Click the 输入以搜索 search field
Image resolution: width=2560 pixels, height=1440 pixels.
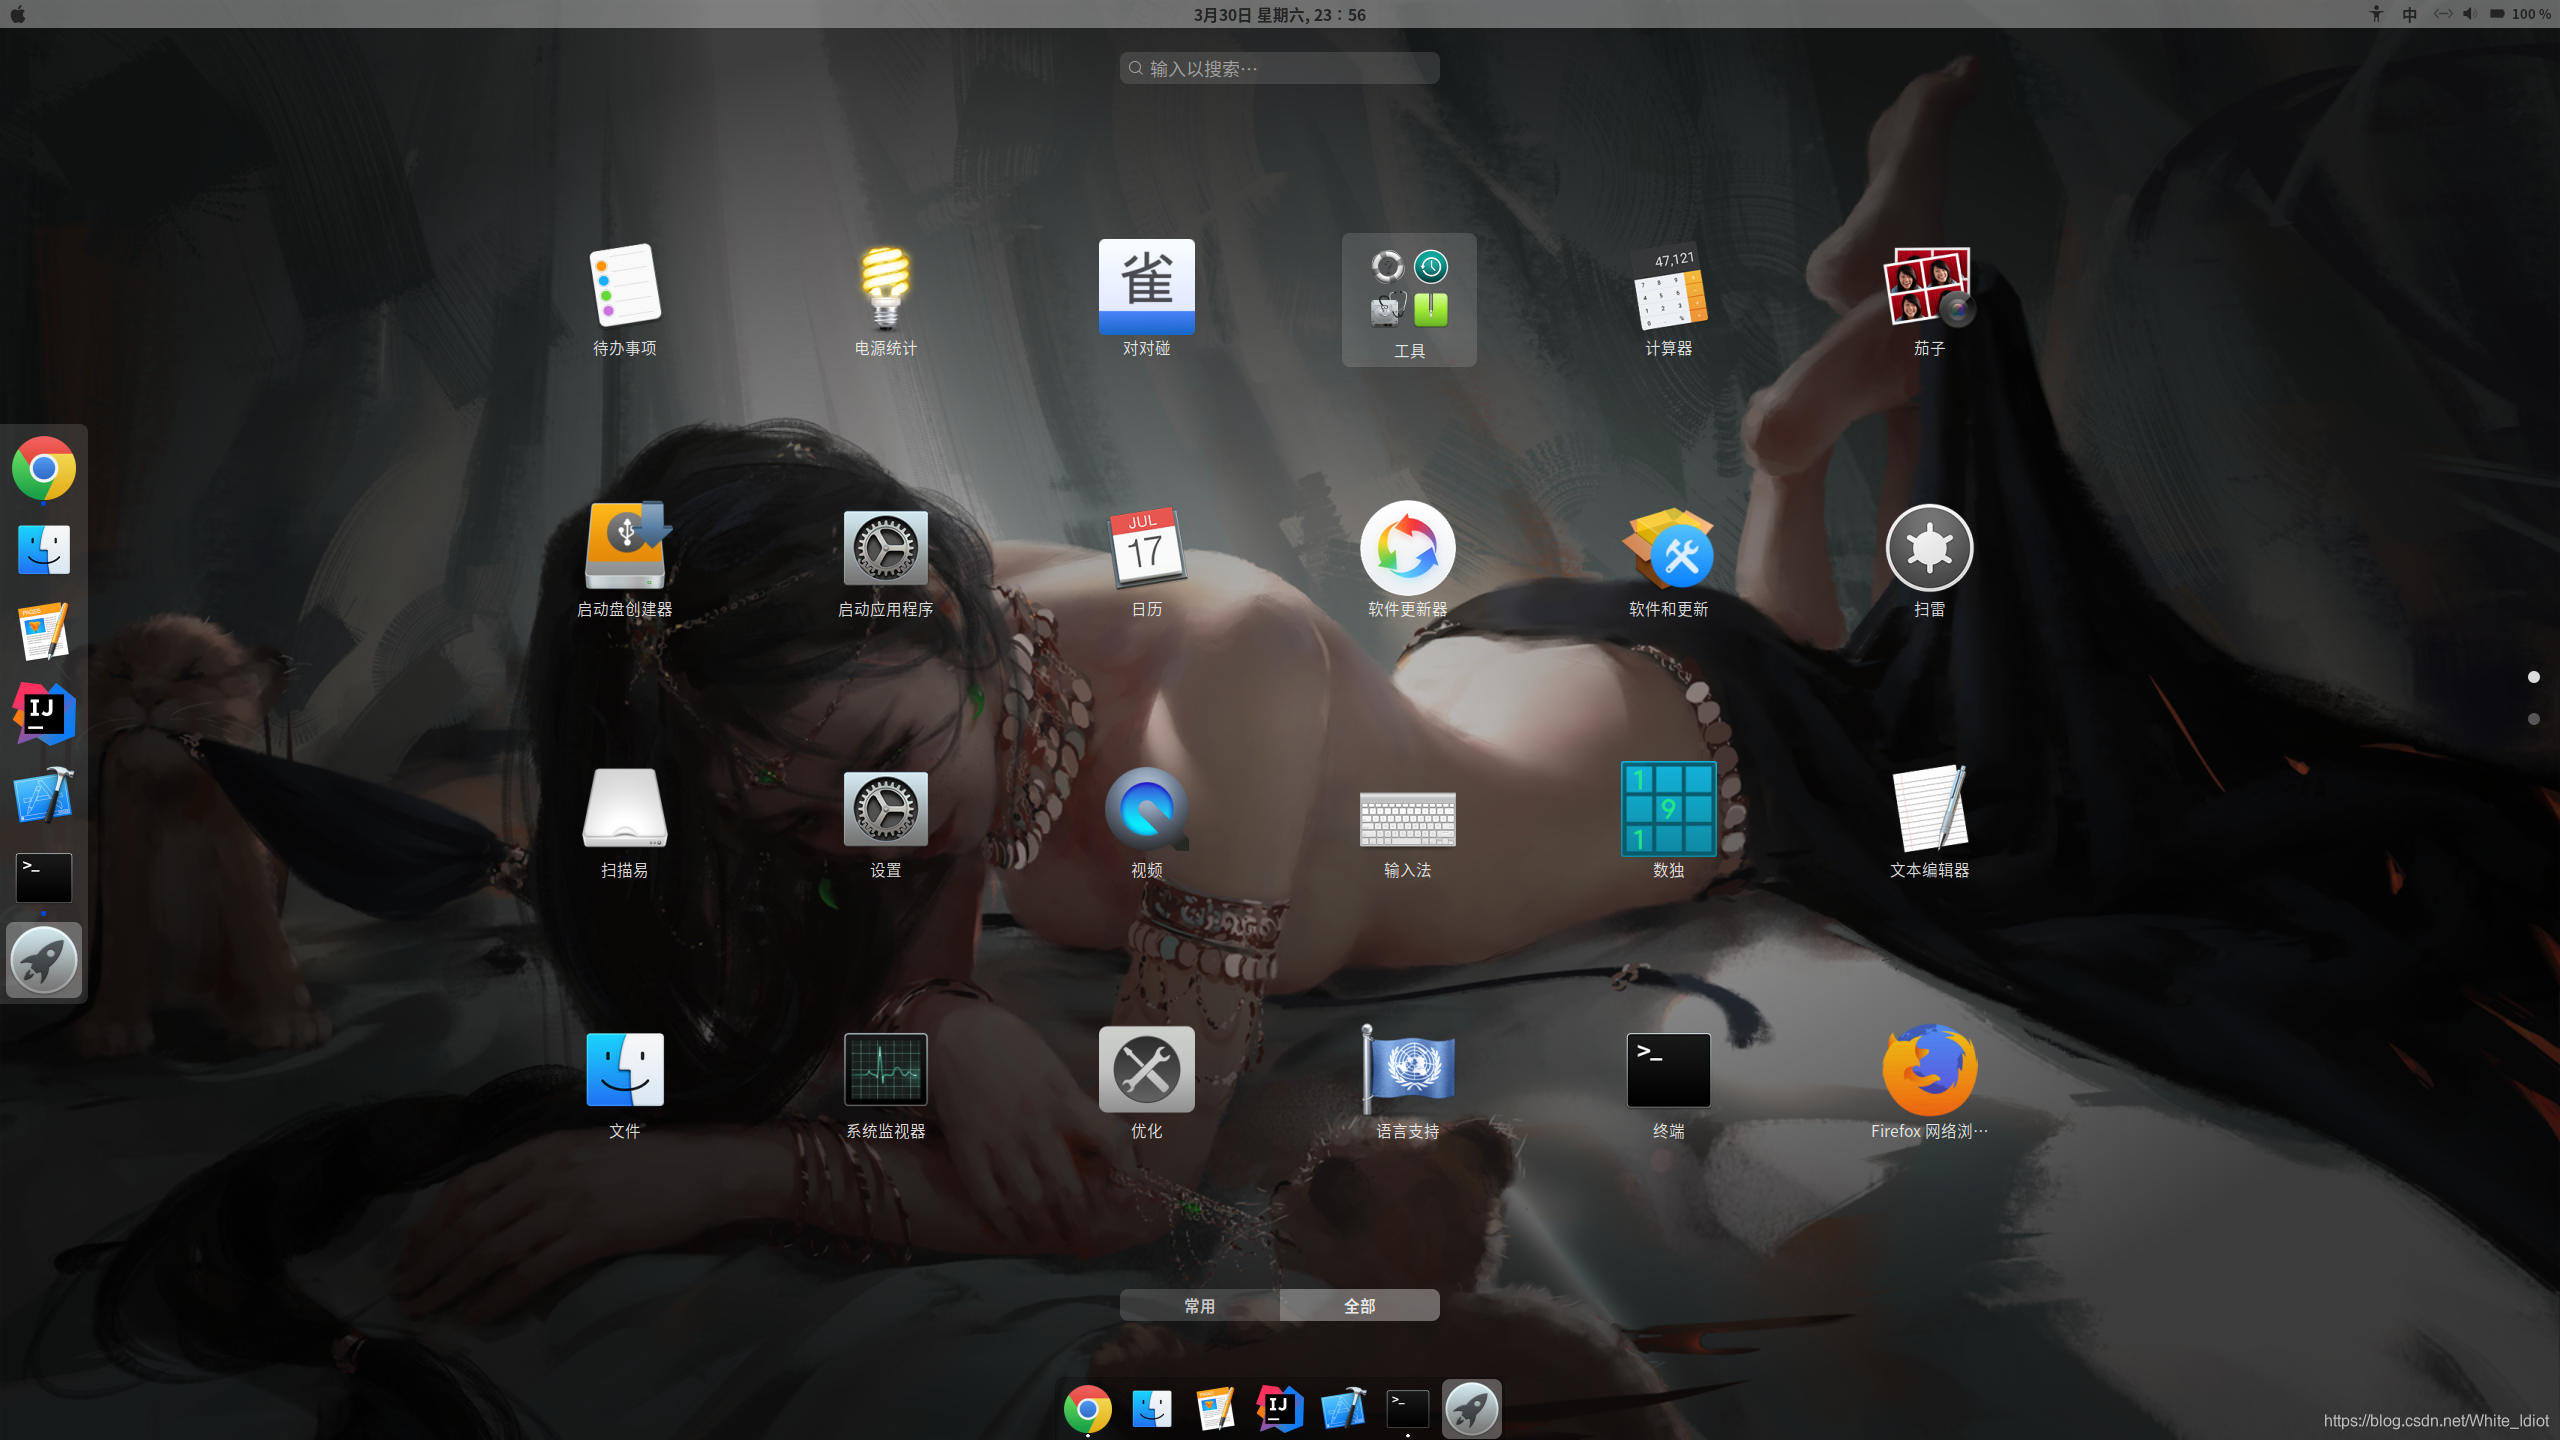[1280, 68]
